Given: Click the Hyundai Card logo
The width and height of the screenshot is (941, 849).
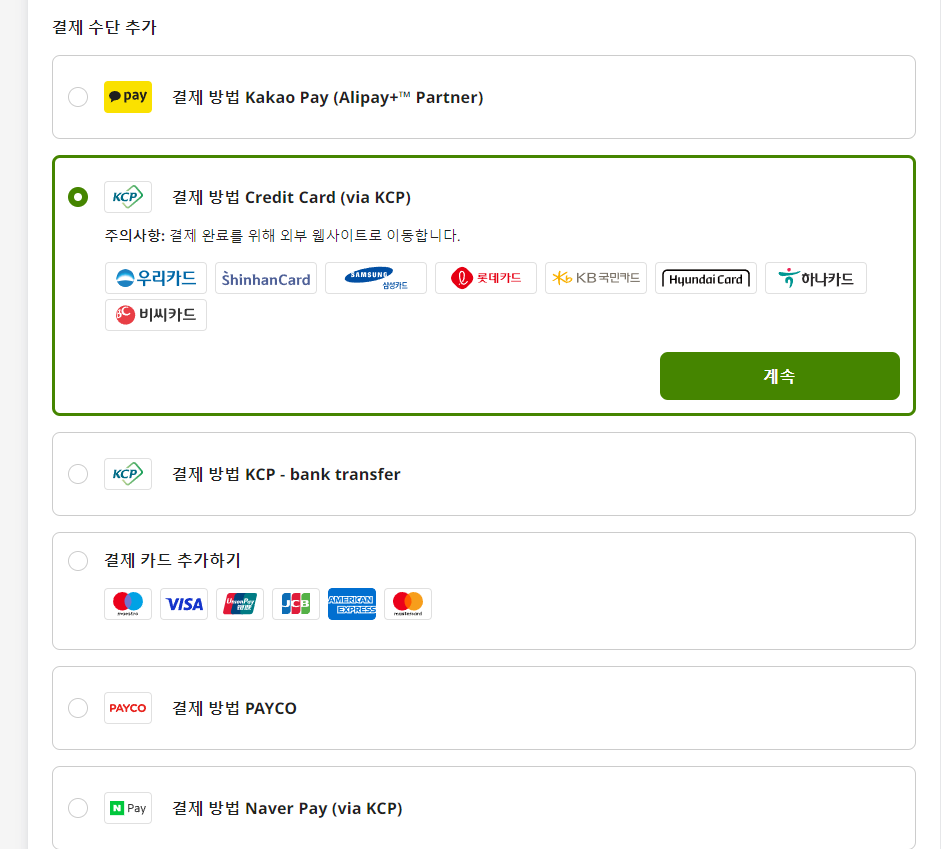Looking at the screenshot, I should 706,278.
